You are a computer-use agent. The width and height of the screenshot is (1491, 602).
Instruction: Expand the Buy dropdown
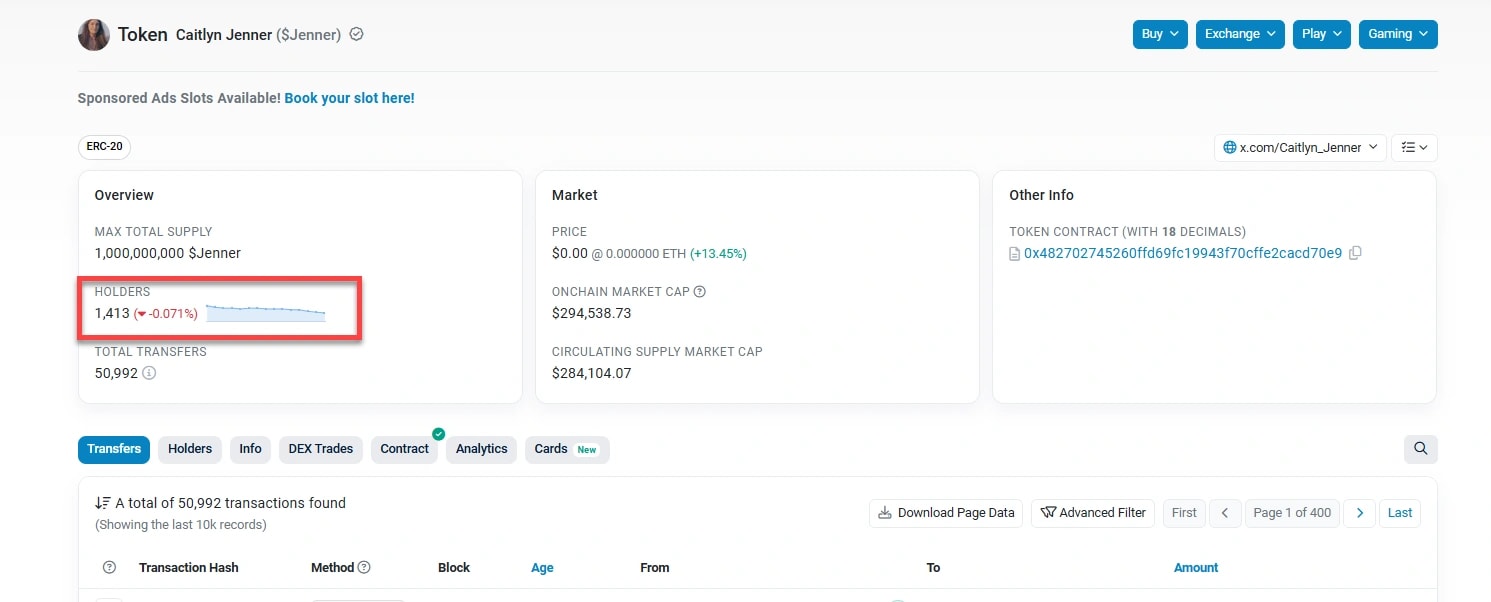(x=1160, y=34)
